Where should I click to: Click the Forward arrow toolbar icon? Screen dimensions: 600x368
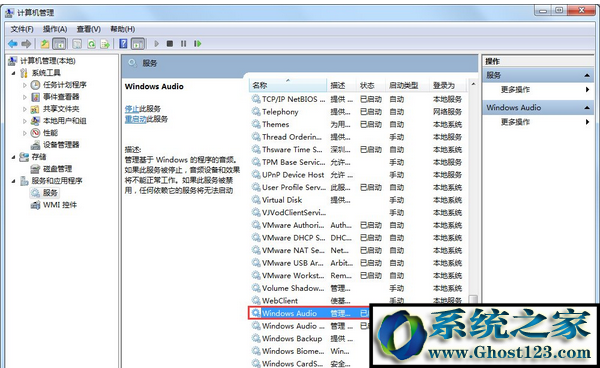(x=26, y=44)
